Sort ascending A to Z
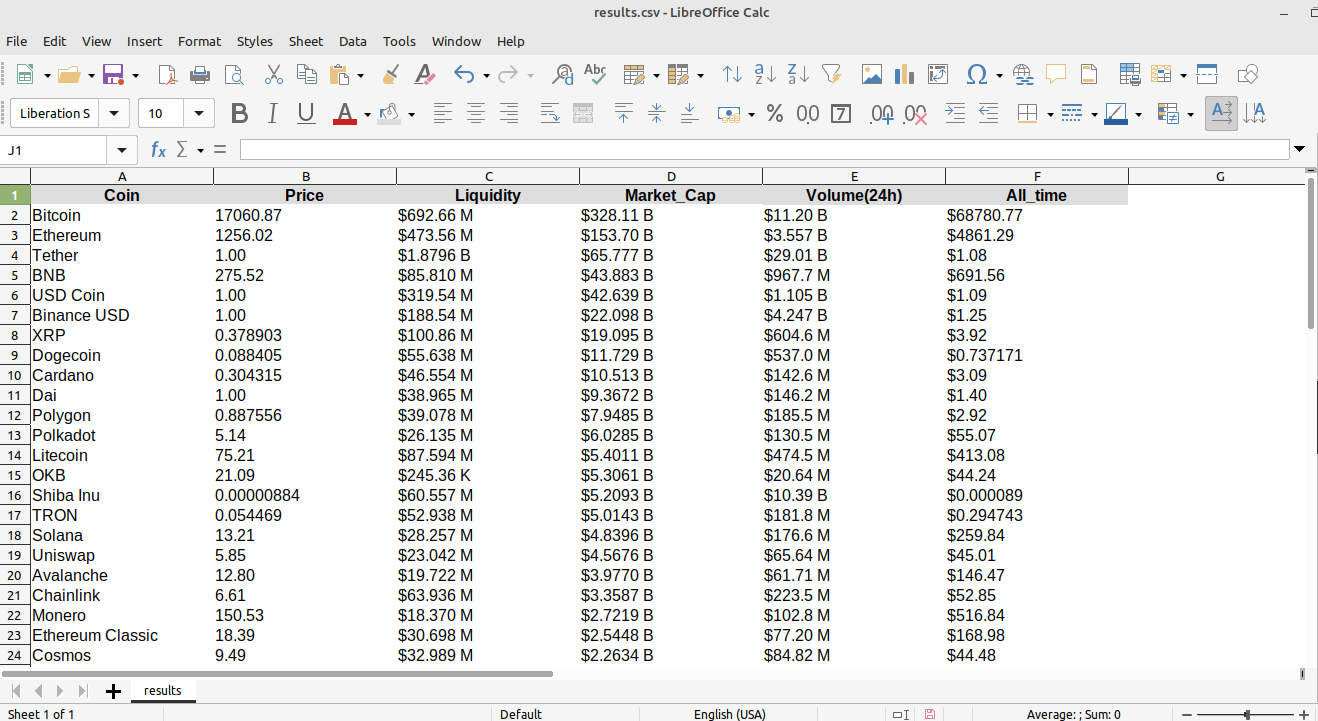The height and width of the screenshot is (721, 1318). point(765,74)
